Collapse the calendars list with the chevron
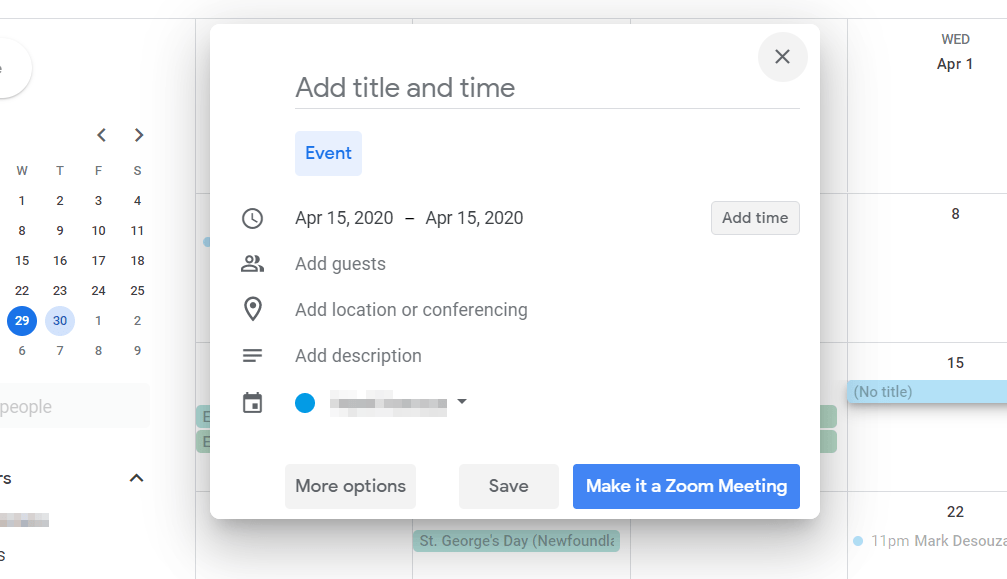Image resolution: width=1007 pixels, height=579 pixels. click(136, 478)
